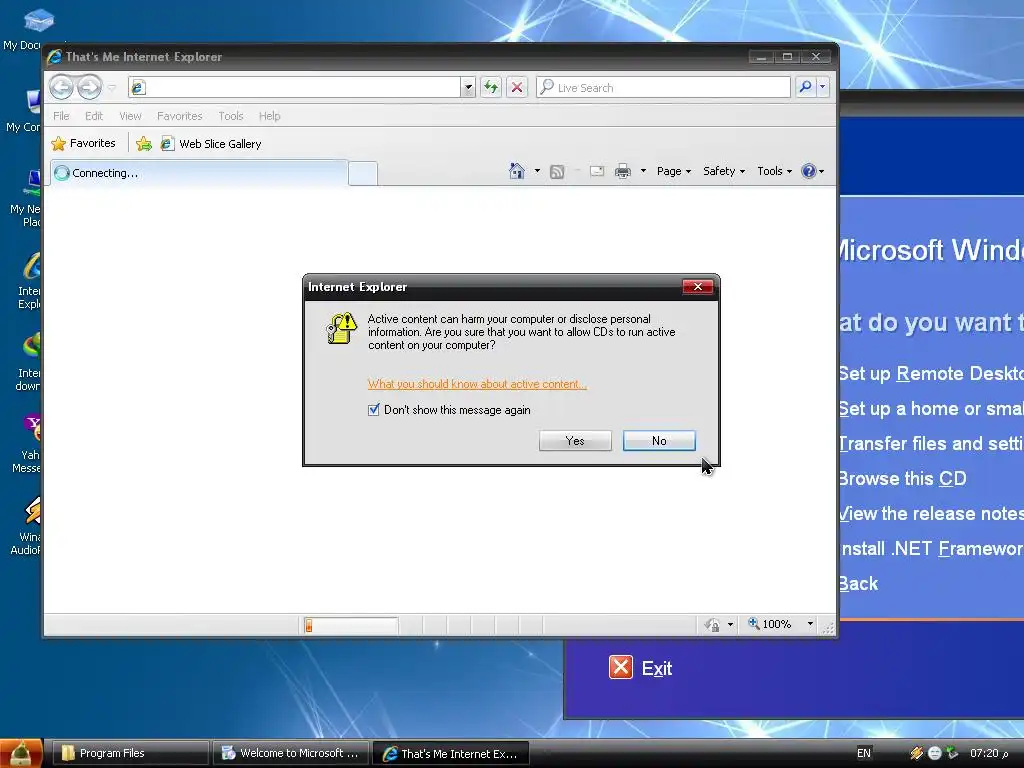Close the Internet Explorer warning dialog
Viewport: 1024px width, 768px height.
(697, 287)
